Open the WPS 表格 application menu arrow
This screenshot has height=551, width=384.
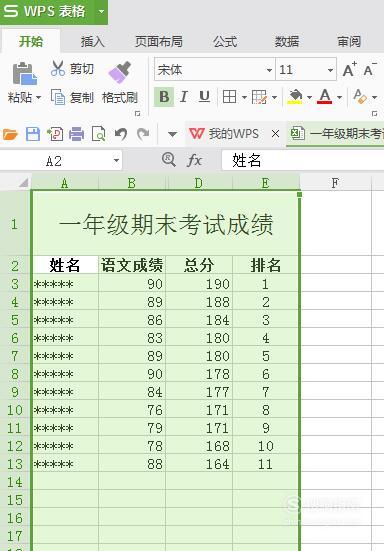(x=101, y=12)
